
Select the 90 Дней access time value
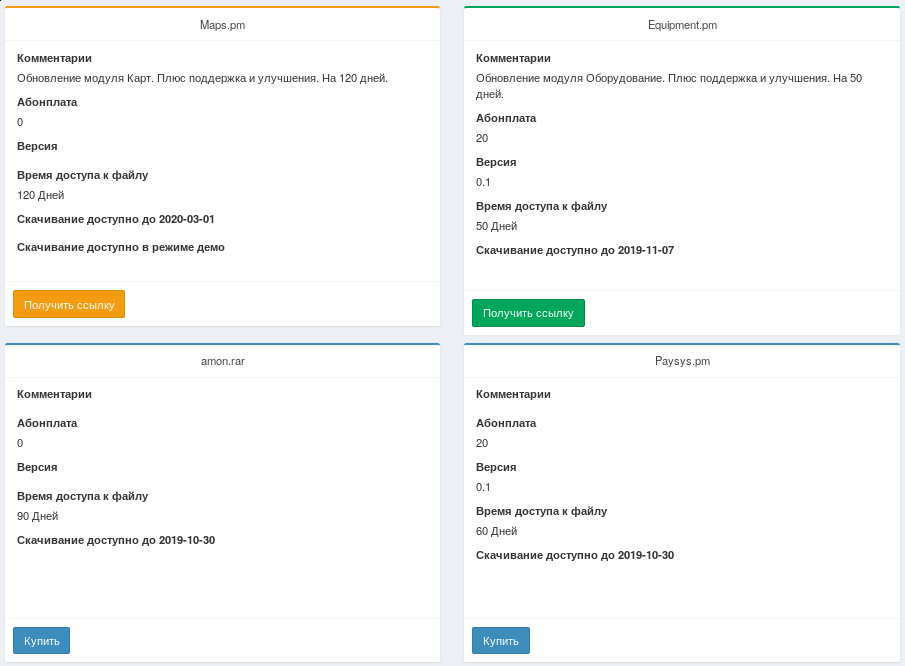coord(38,516)
